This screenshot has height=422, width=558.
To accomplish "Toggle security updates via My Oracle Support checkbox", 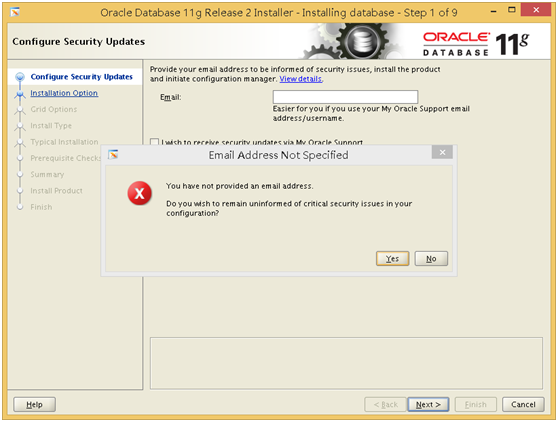I will pyautogui.click(x=154, y=142).
